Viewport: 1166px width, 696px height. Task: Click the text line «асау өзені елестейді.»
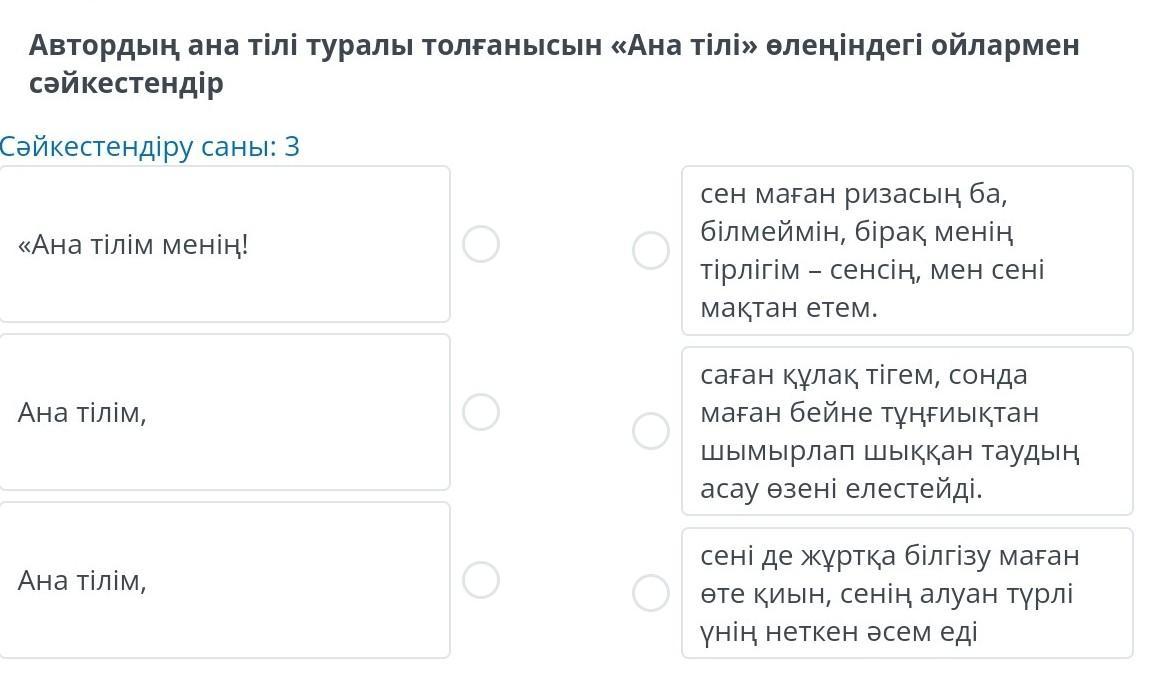841,489
